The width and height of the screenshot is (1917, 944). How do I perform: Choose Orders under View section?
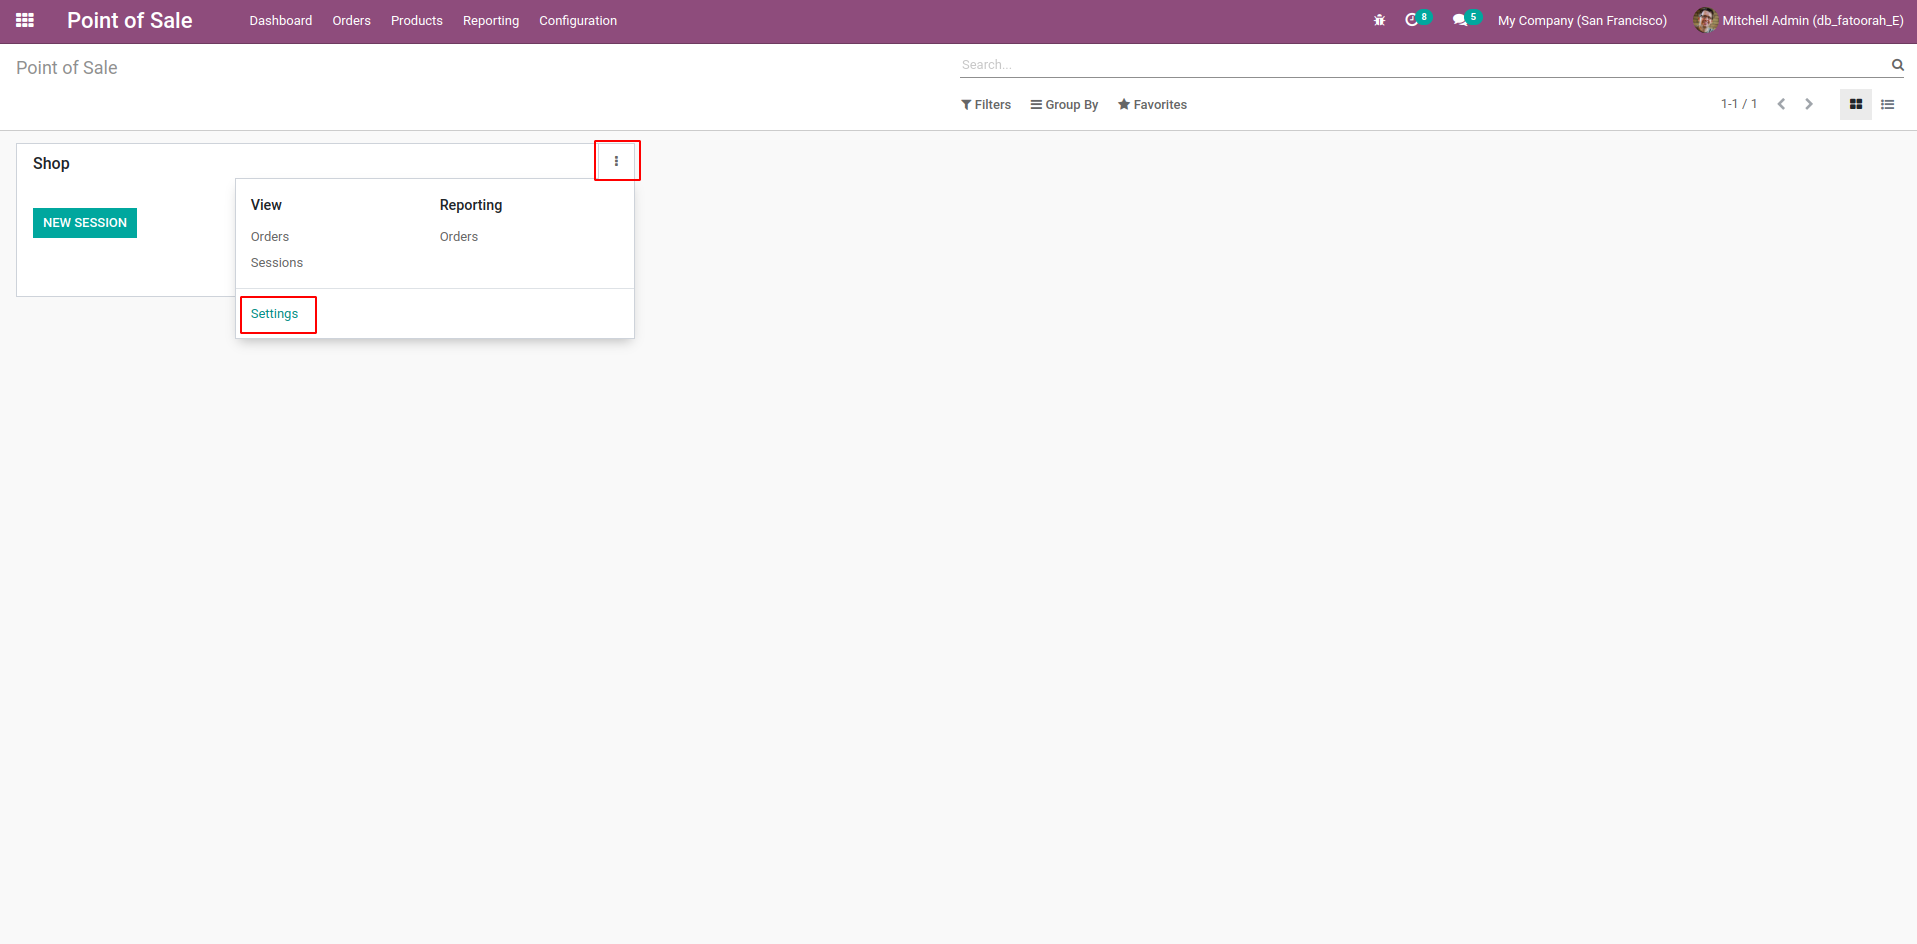tap(270, 237)
